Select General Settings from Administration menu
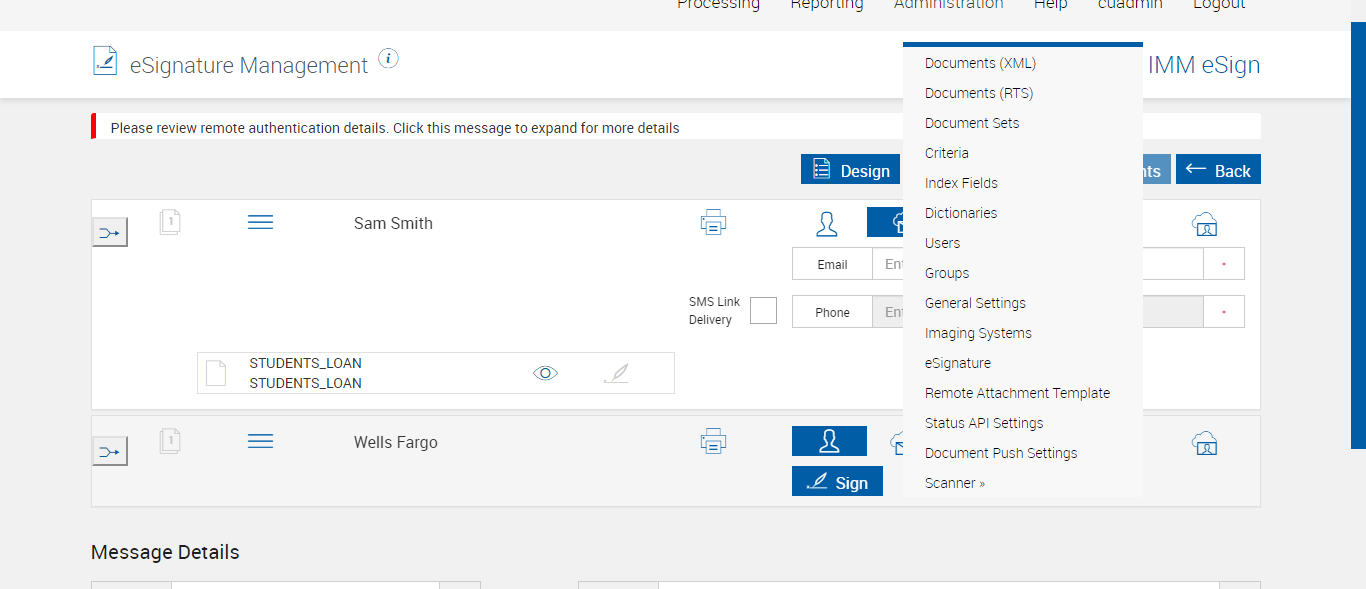 click(975, 303)
